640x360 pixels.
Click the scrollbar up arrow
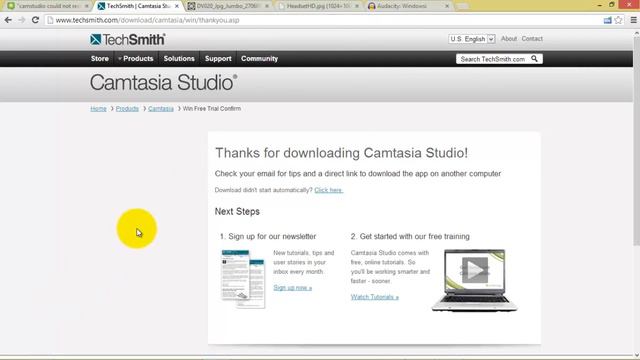coord(636,34)
